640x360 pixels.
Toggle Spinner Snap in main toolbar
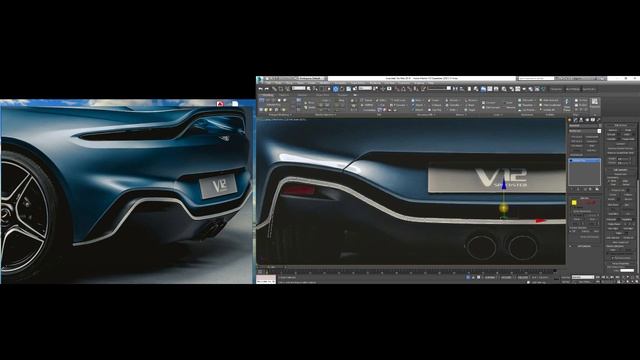416,89
